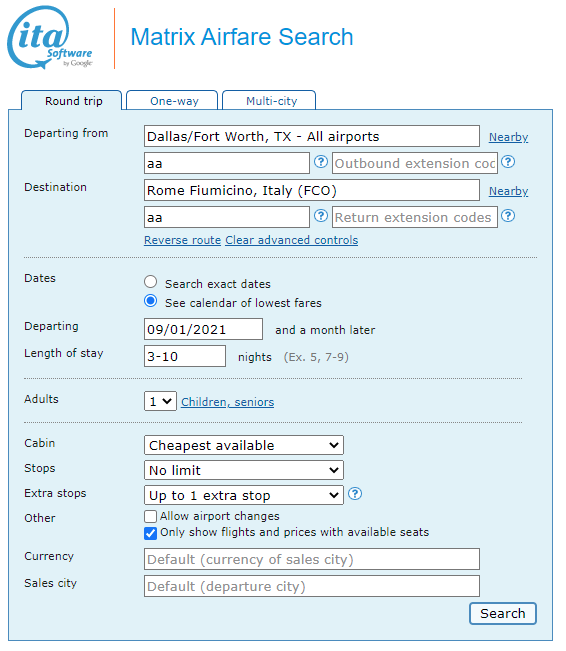
Task: Open the Stops dropdown
Action: pyautogui.click(x=244, y=470)
